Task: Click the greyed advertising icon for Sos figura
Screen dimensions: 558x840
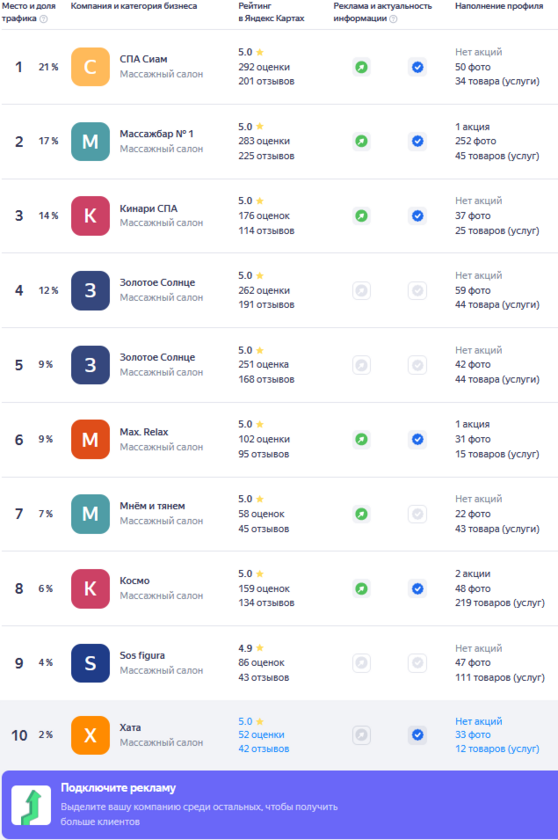Action: tap(361, 663)
